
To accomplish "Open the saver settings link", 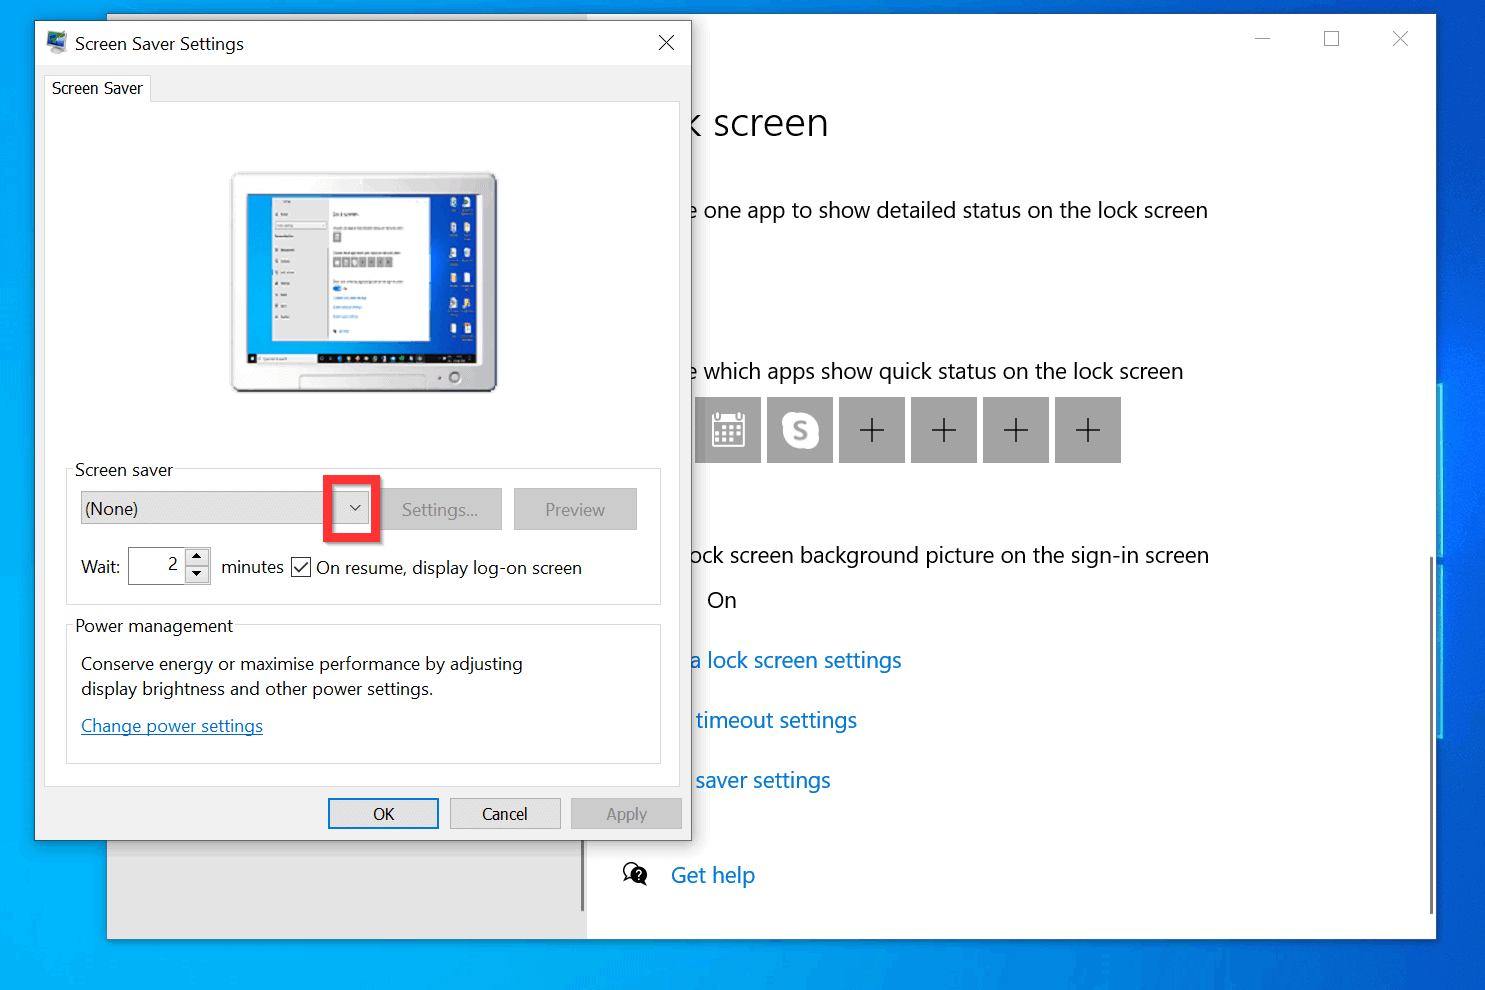I will coord(763,780).
